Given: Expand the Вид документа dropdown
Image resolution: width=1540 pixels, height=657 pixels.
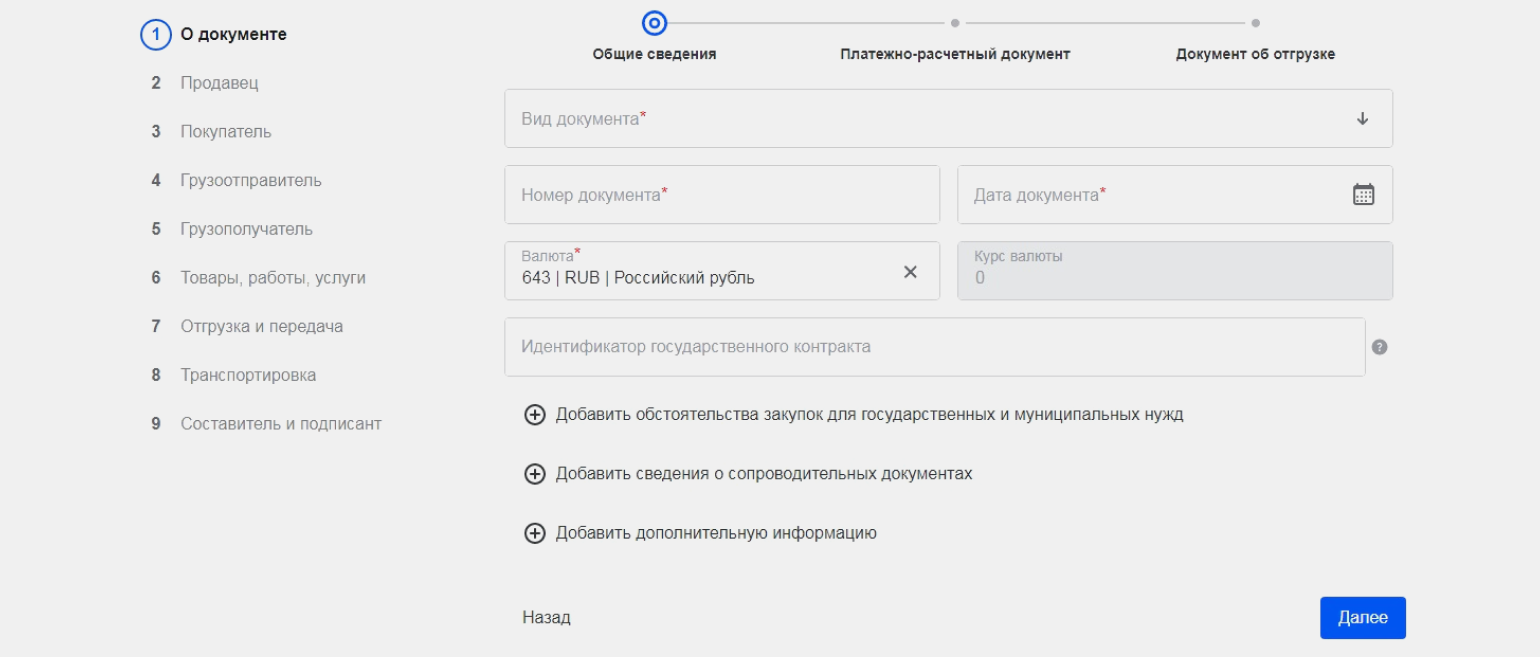Looking at the screenshot, I should [x=1362, y=119].
